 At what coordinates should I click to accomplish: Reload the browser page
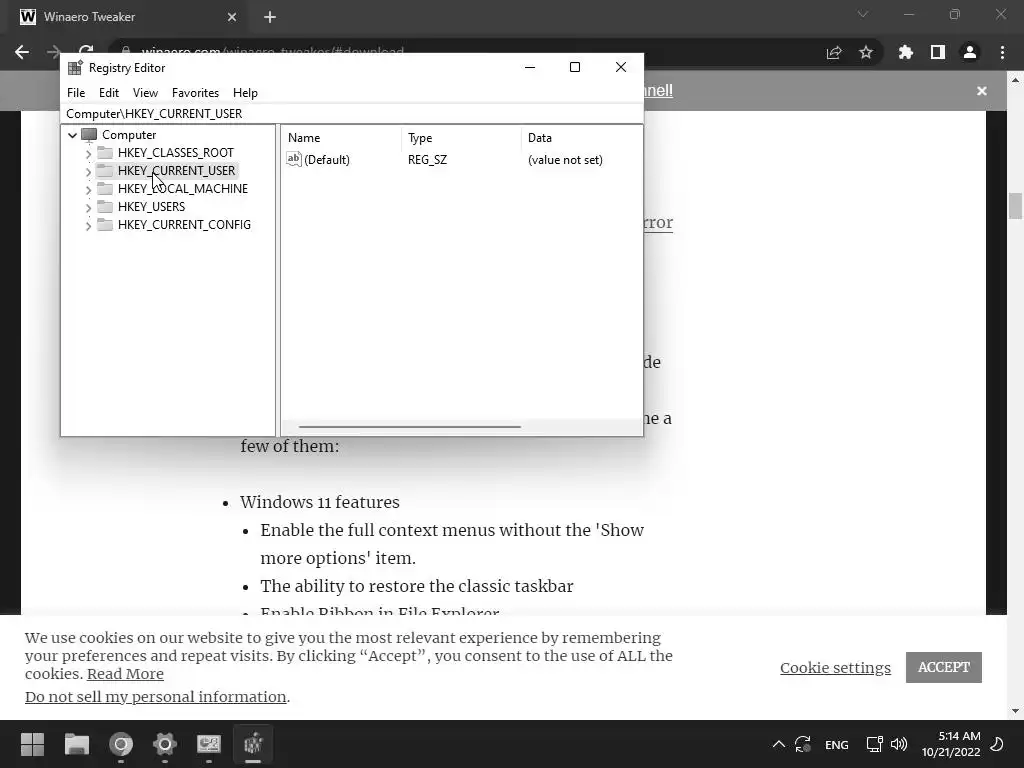(86, 51)
